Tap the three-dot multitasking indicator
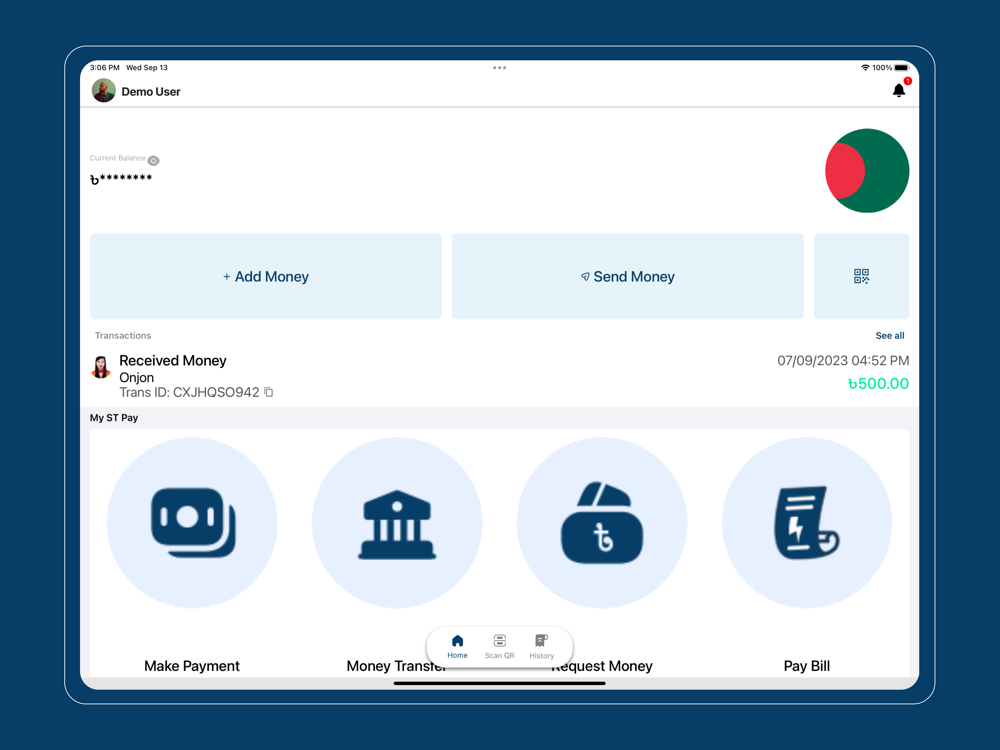The image size is (1000, 750). (499, 68)
